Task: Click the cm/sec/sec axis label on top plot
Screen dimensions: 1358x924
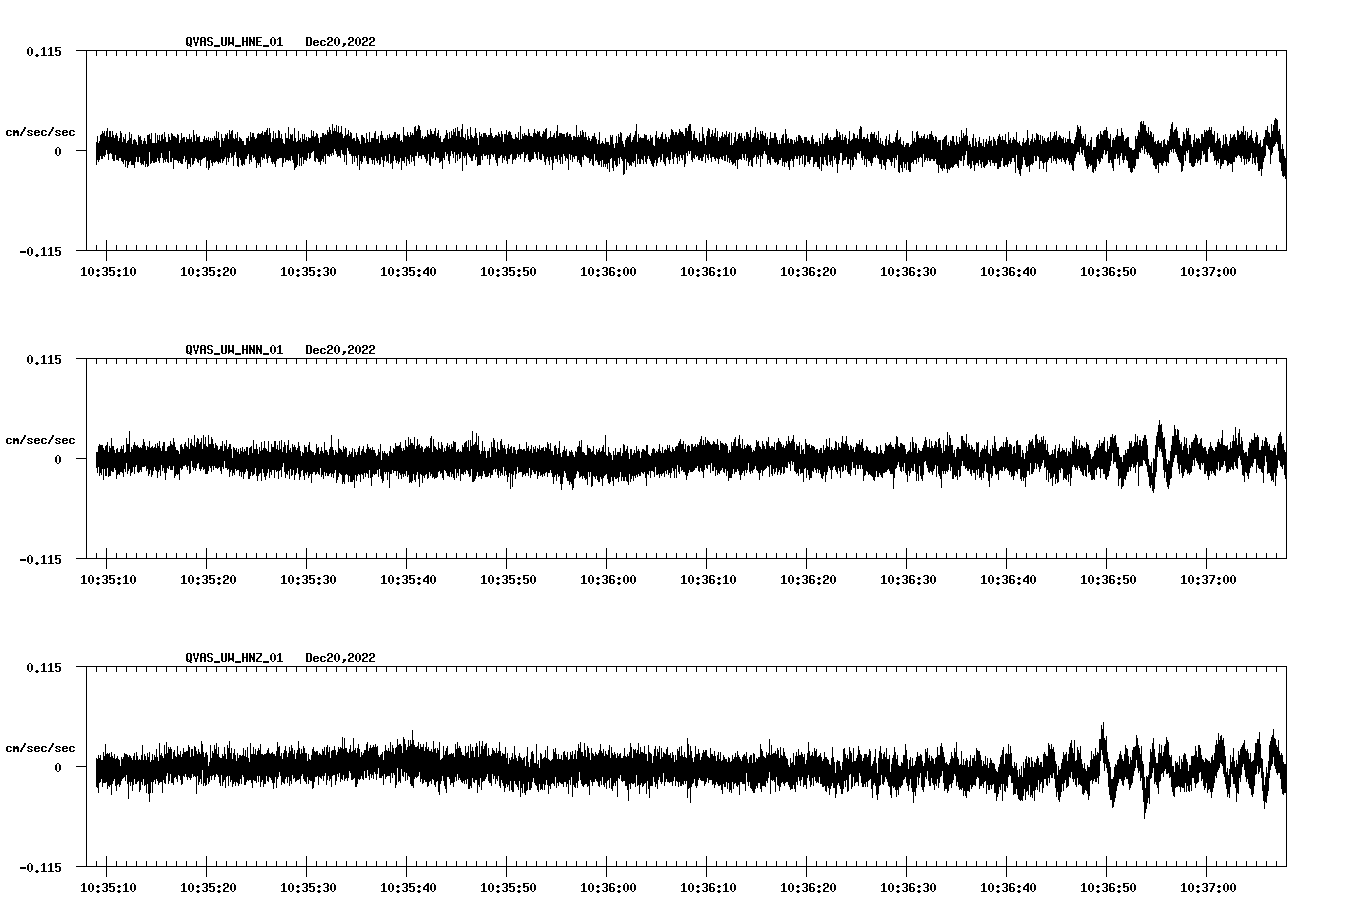Action: 41,131
